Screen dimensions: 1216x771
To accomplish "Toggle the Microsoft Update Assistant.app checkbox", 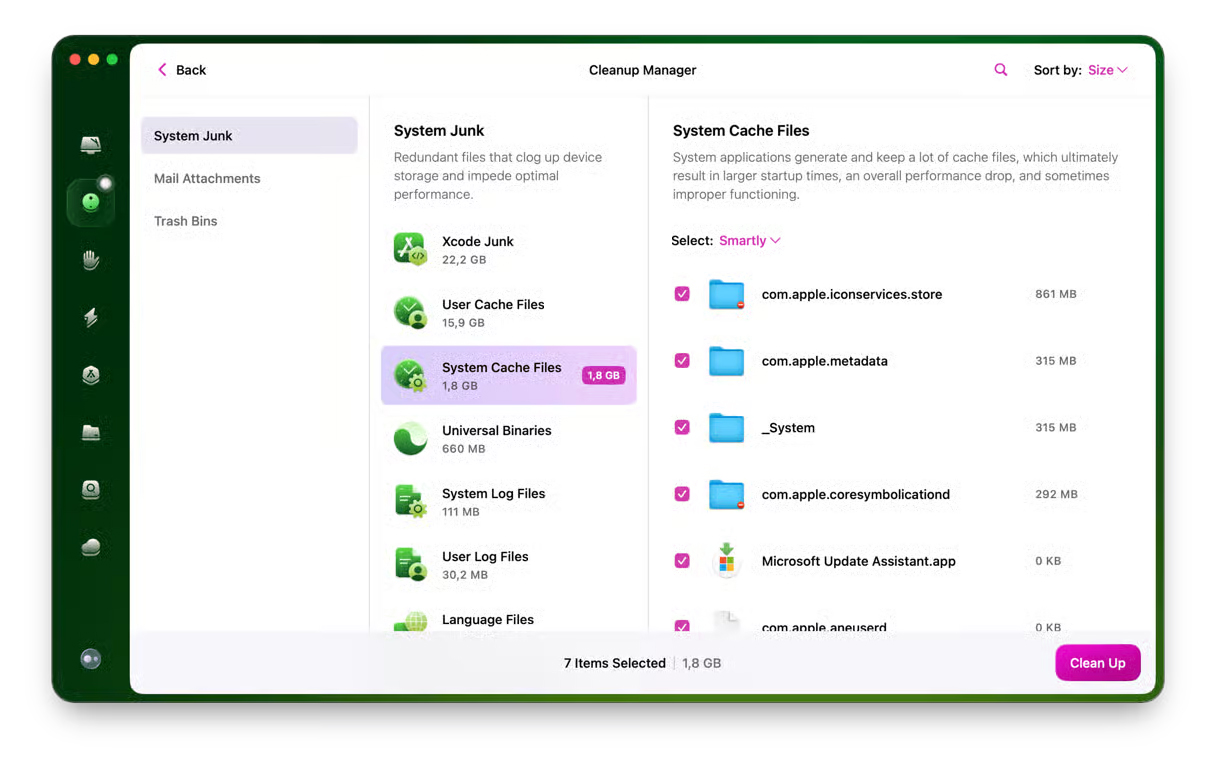I will 682,561.
